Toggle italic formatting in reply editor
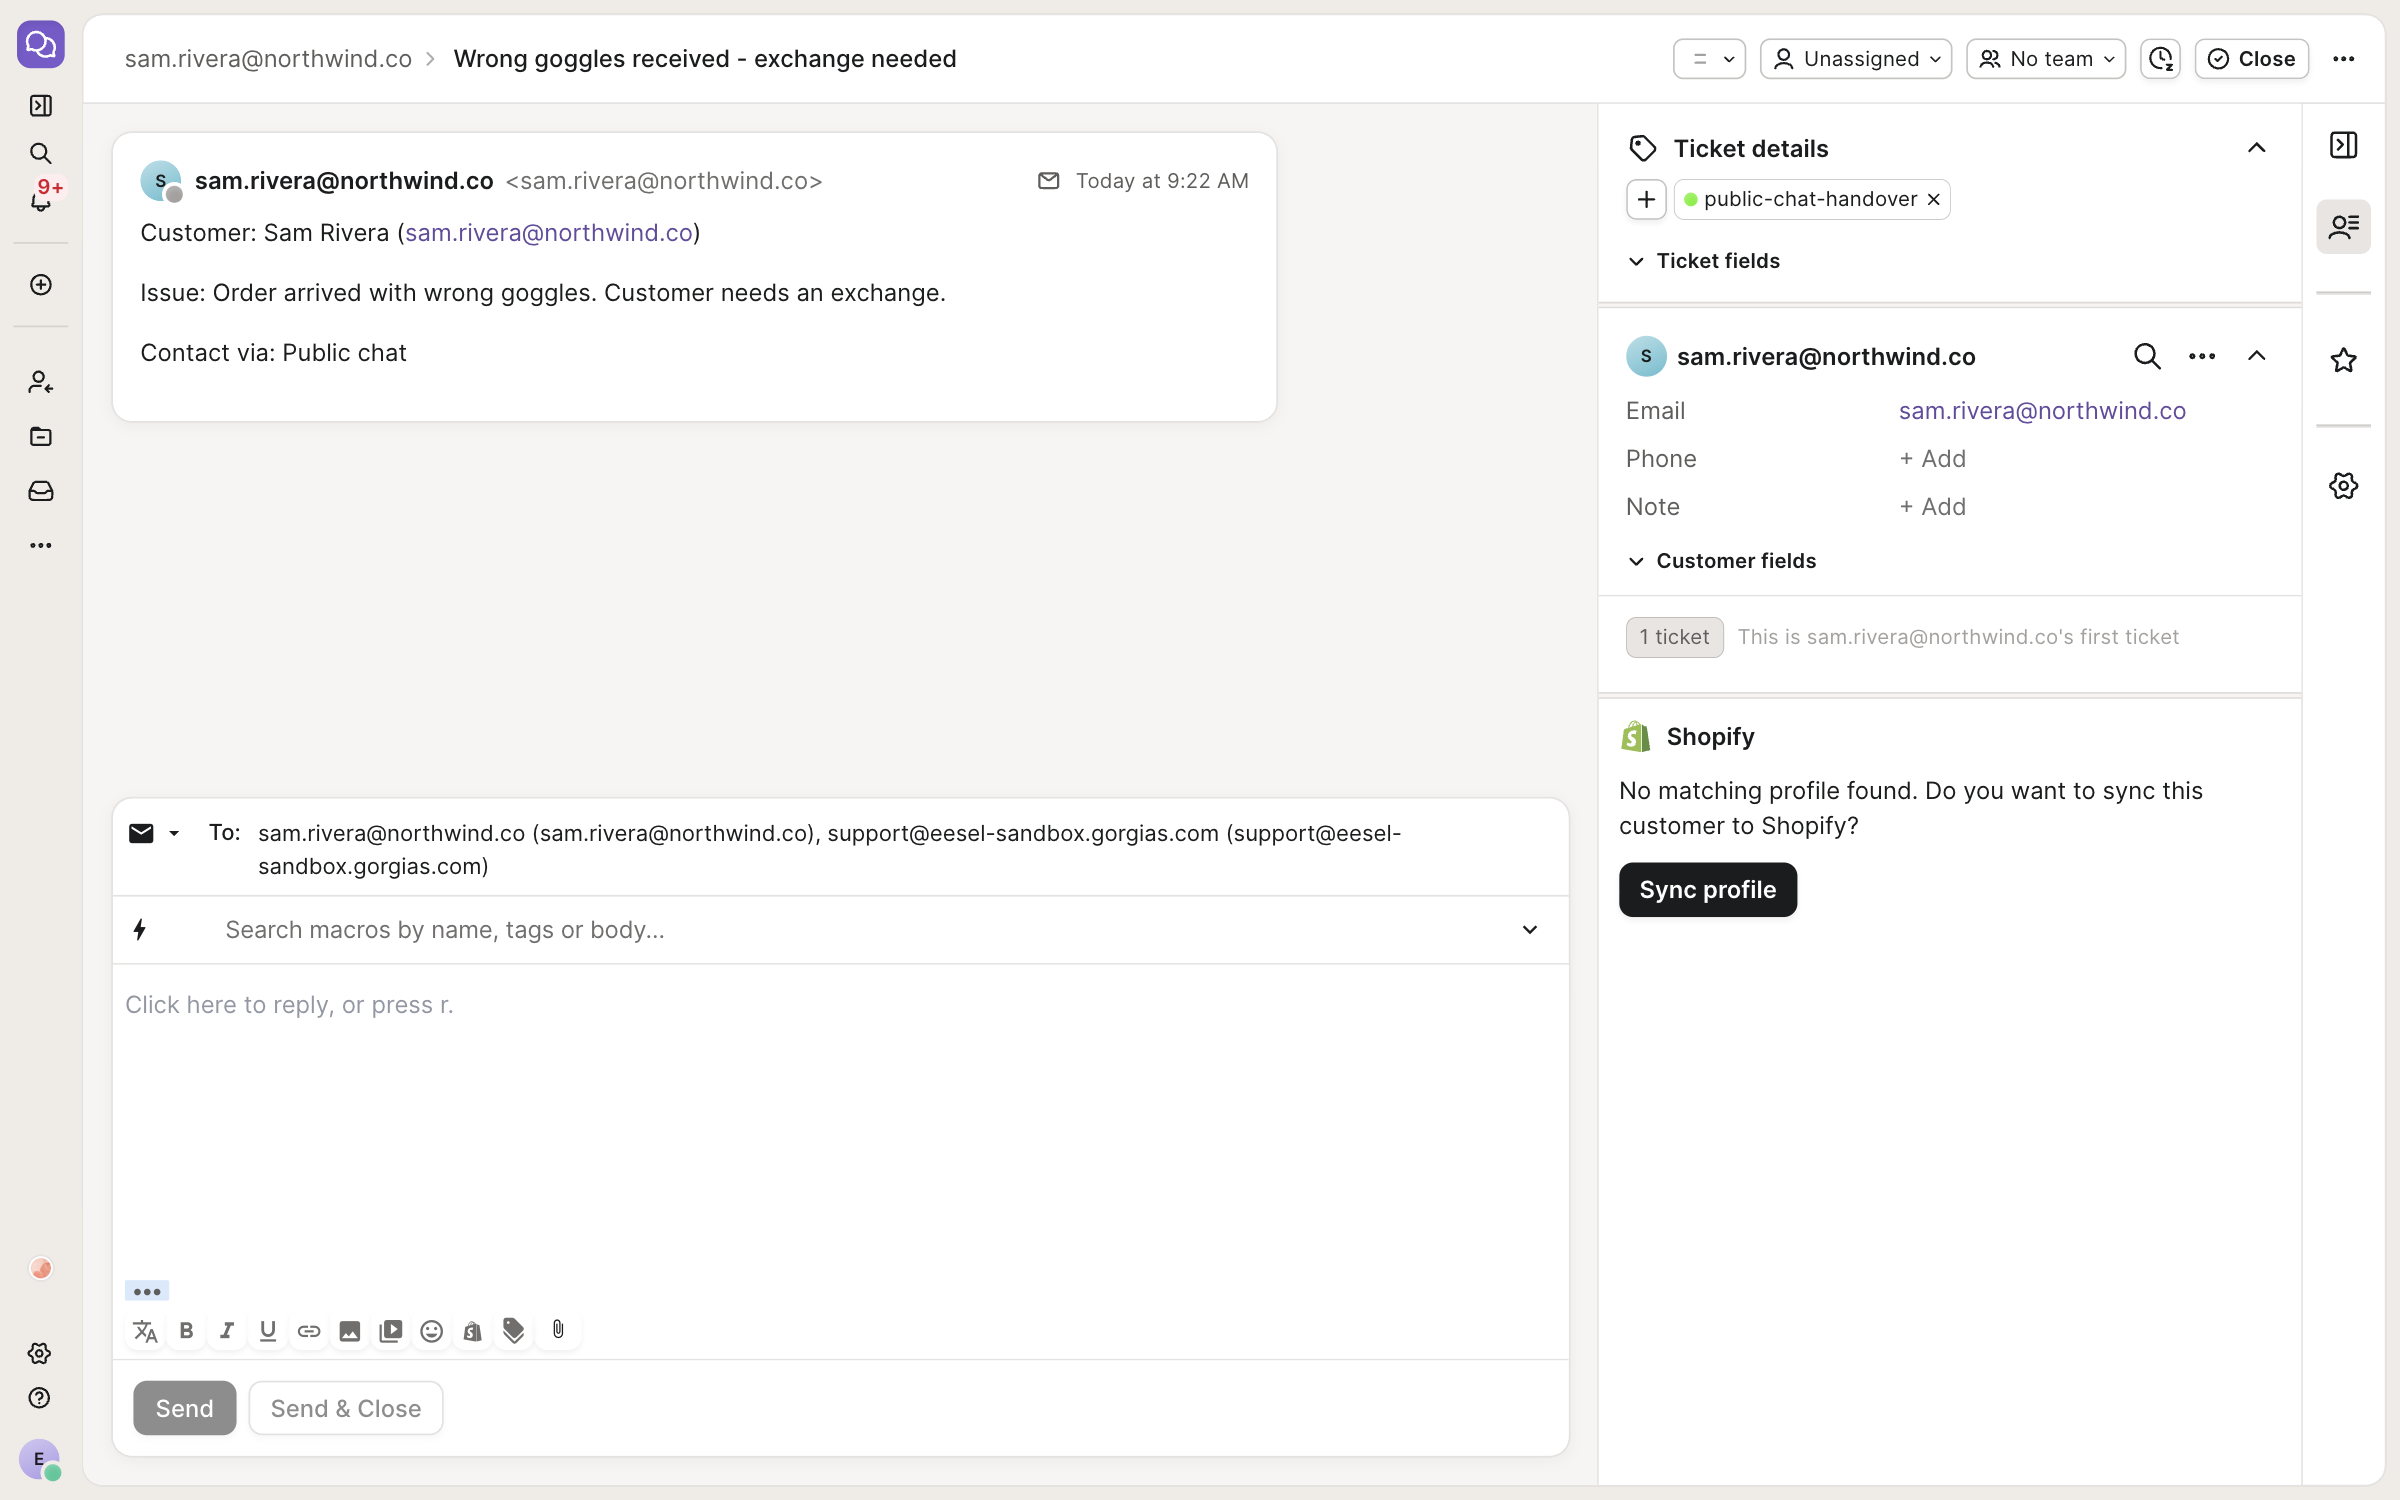 point(227,1330)
